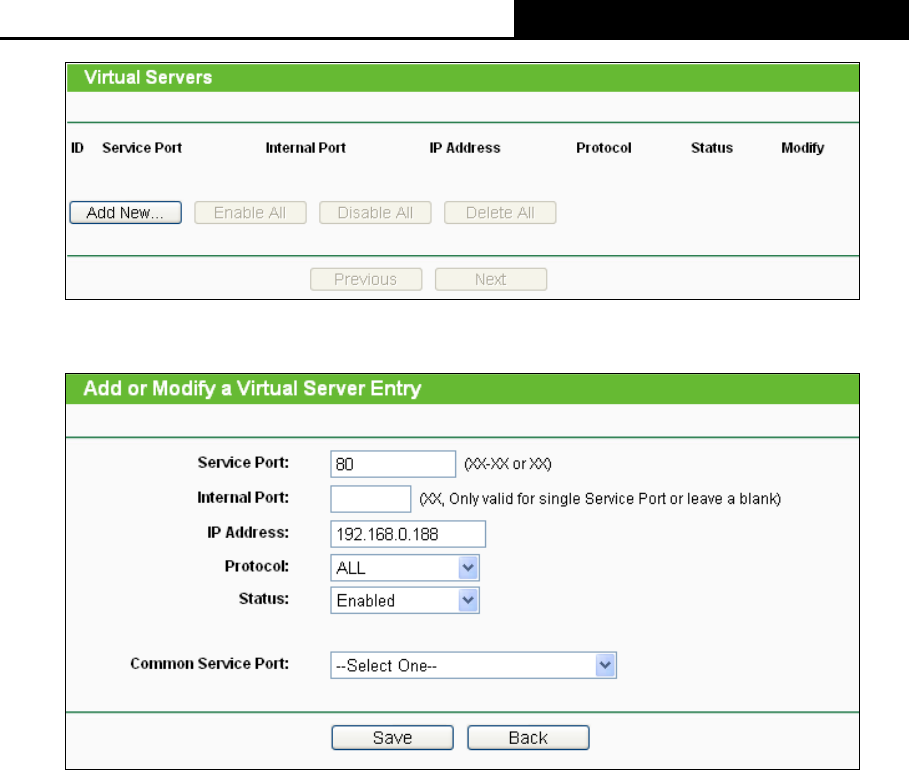Click the Service Port column header

click(x=142, y=148)
